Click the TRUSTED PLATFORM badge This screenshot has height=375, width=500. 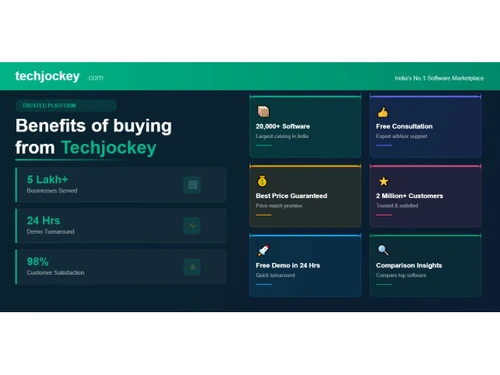click(66, 106)
